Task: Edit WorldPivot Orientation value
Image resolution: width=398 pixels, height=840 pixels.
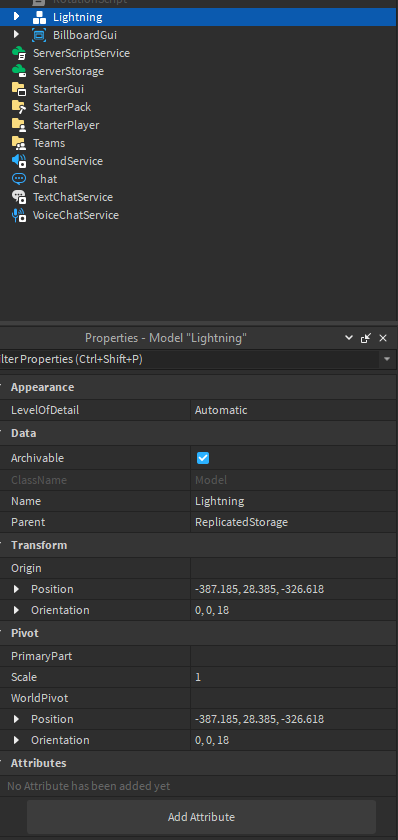Action: [x=294, y=740]
